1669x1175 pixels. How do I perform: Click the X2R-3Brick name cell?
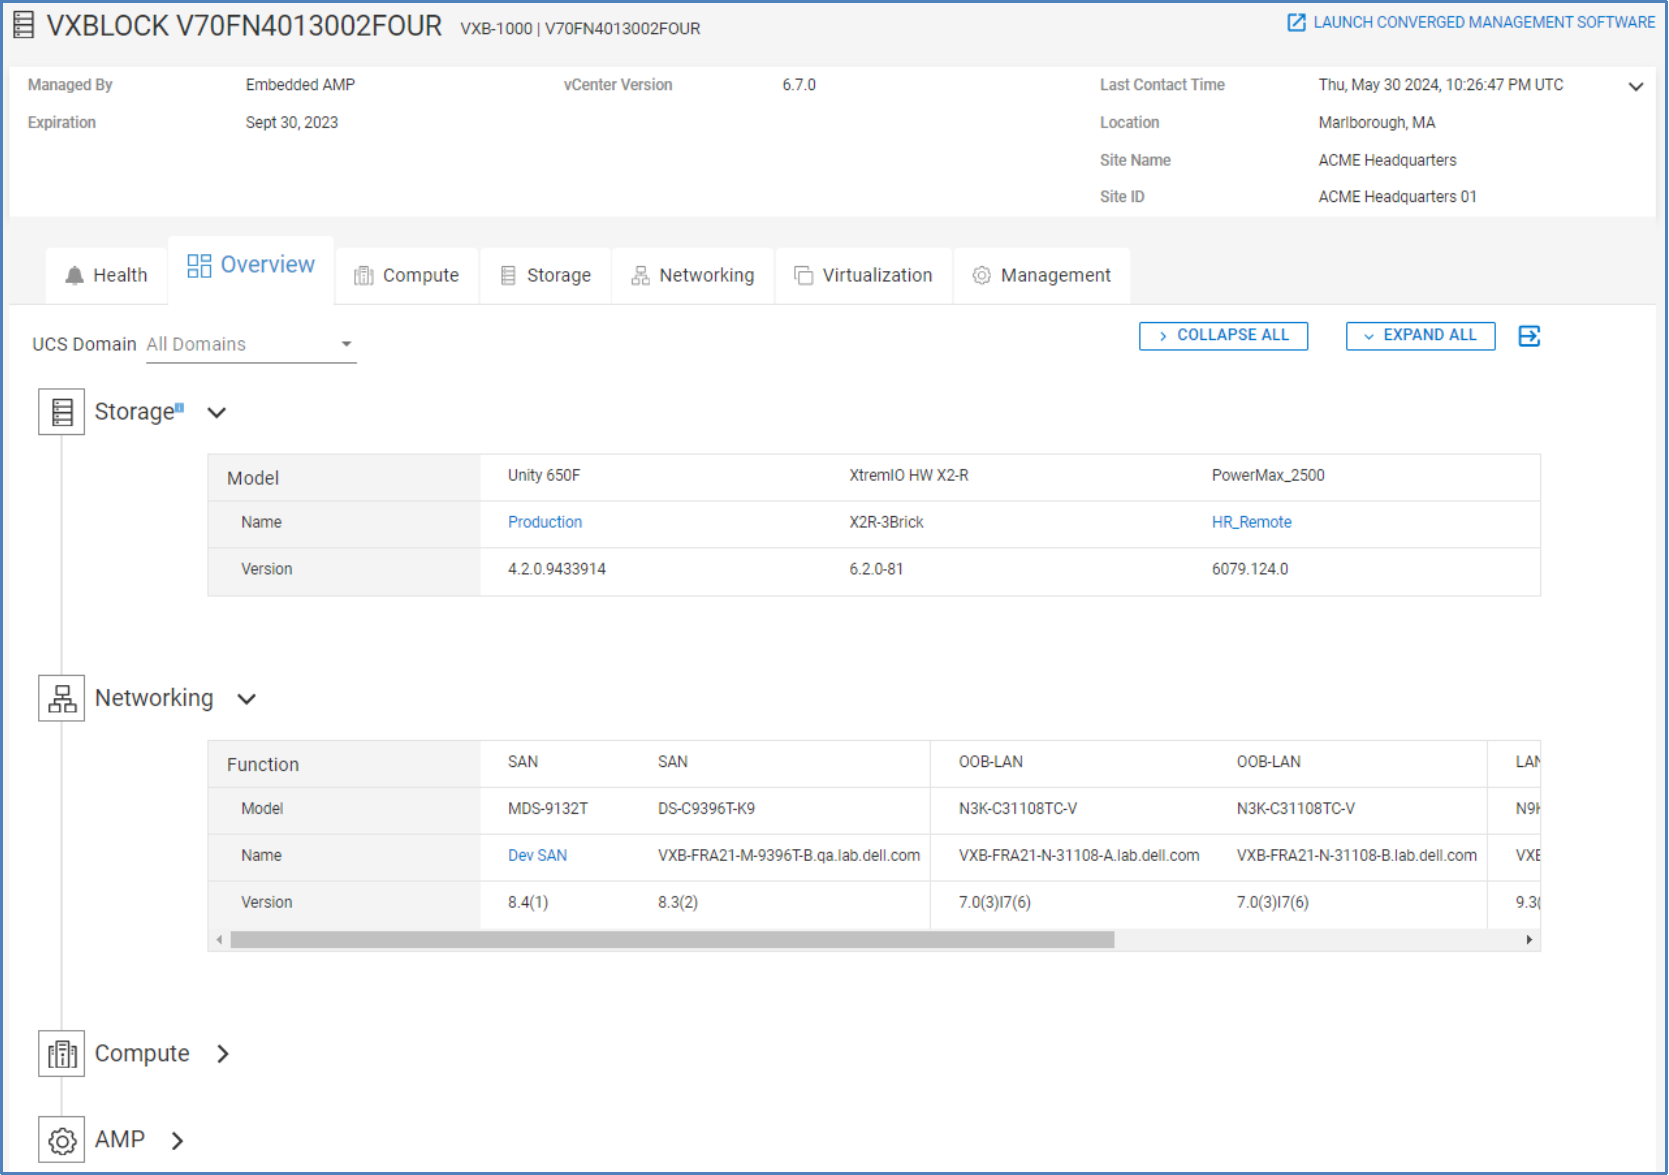(x=887, y=522)
